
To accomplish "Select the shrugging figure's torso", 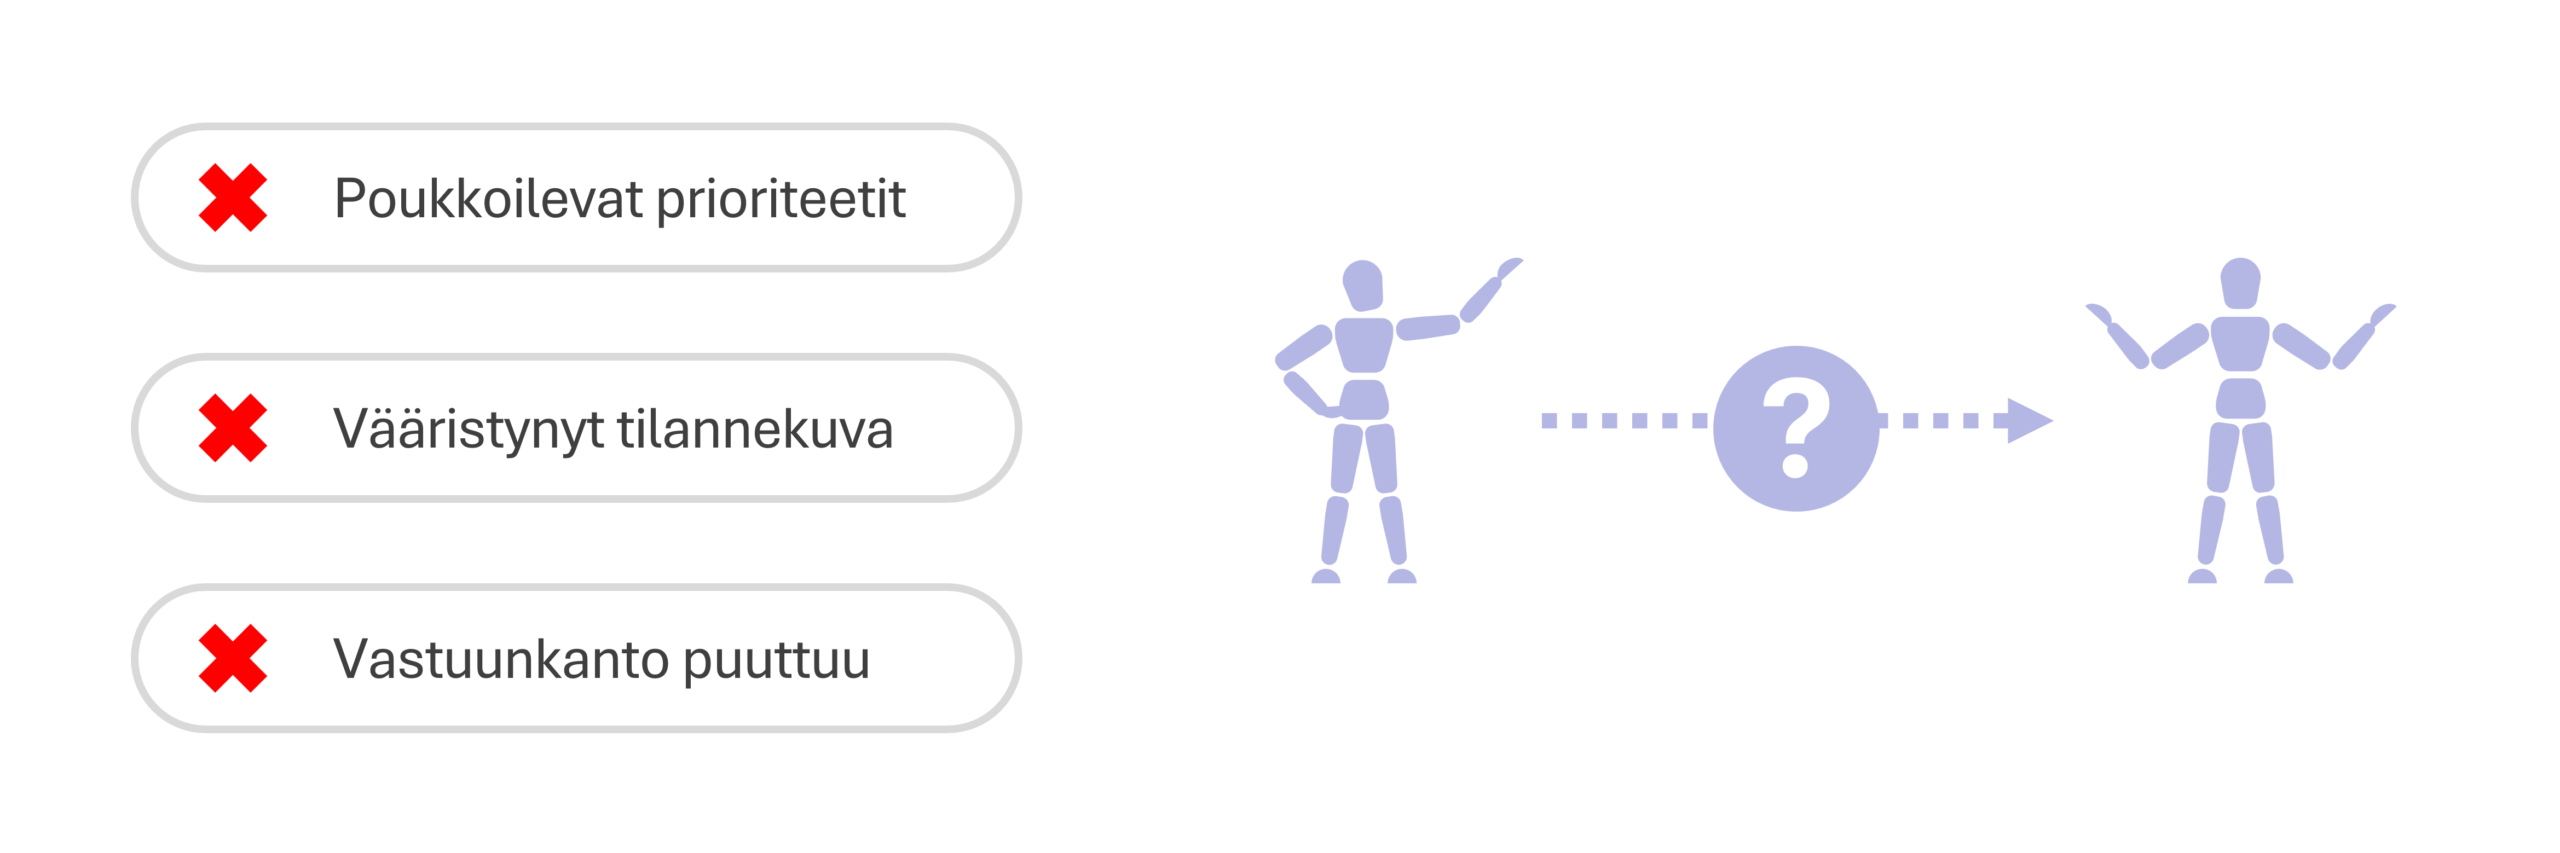I will click(x=2240, y=343).
